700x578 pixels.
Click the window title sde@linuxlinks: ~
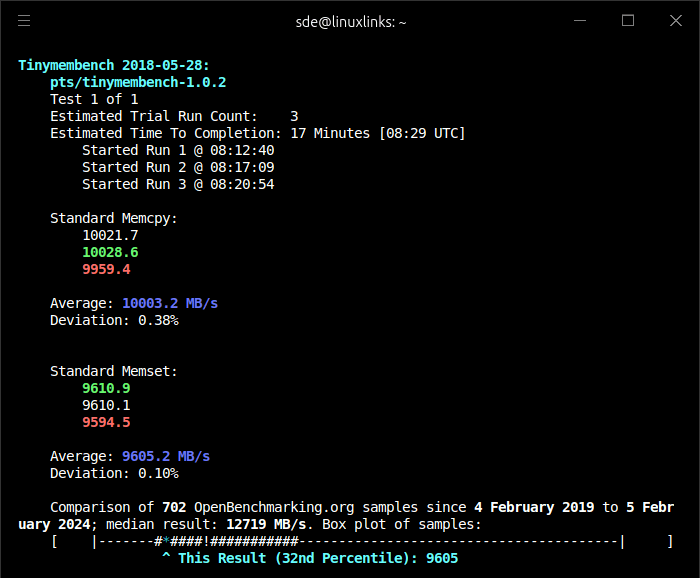[351, 22]
